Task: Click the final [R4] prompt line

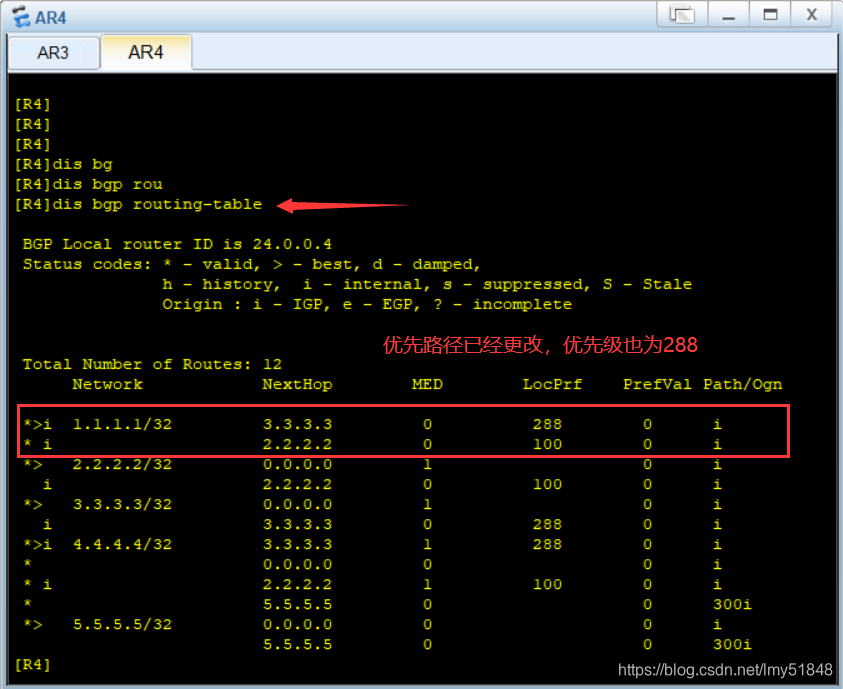Action: [33, 665]
